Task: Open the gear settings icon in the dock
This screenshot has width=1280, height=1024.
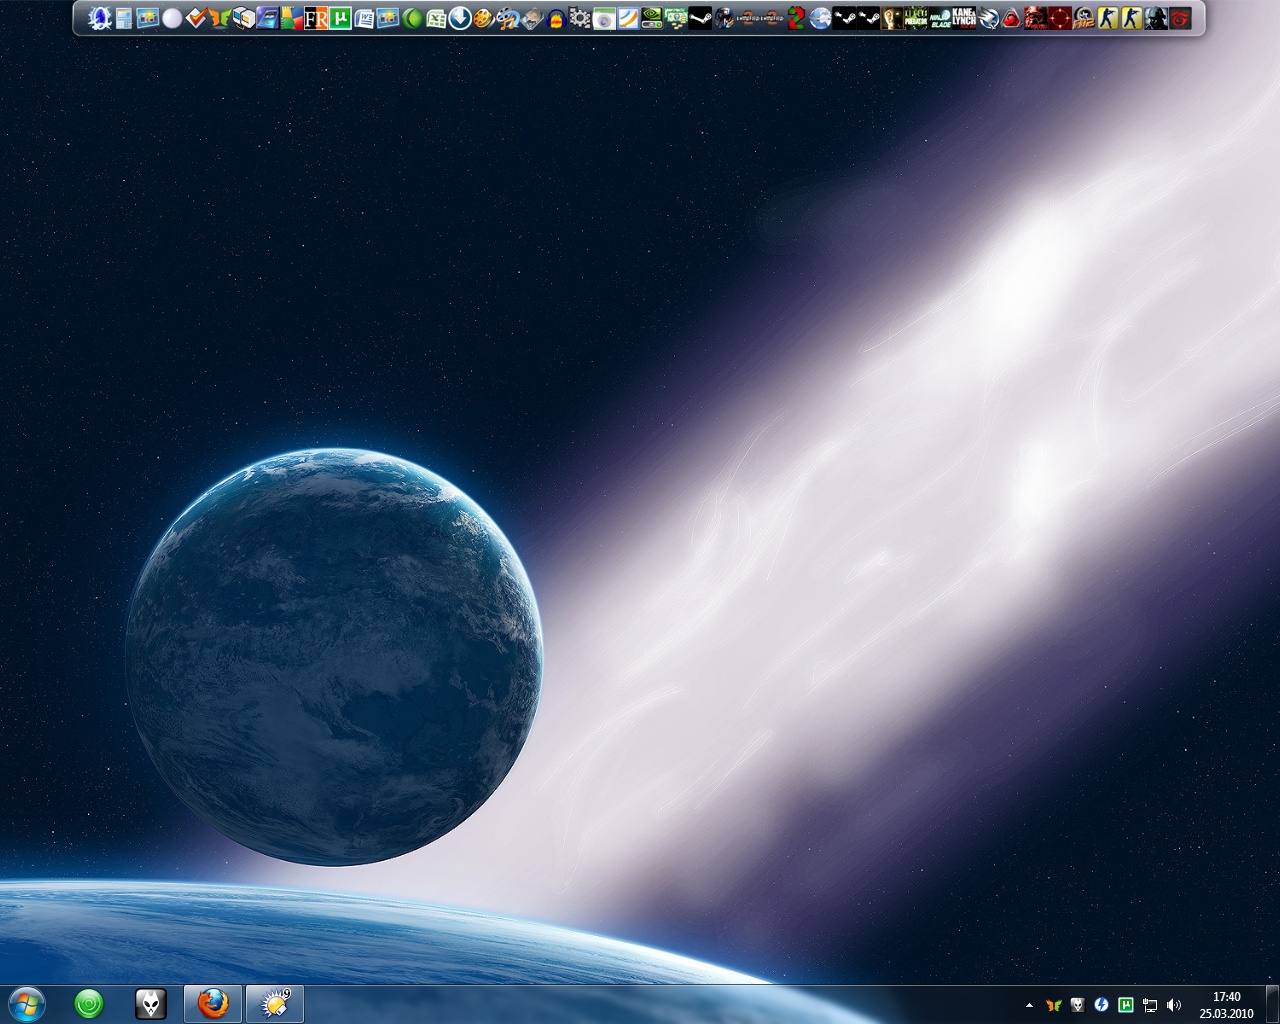Action: [579, 18]
